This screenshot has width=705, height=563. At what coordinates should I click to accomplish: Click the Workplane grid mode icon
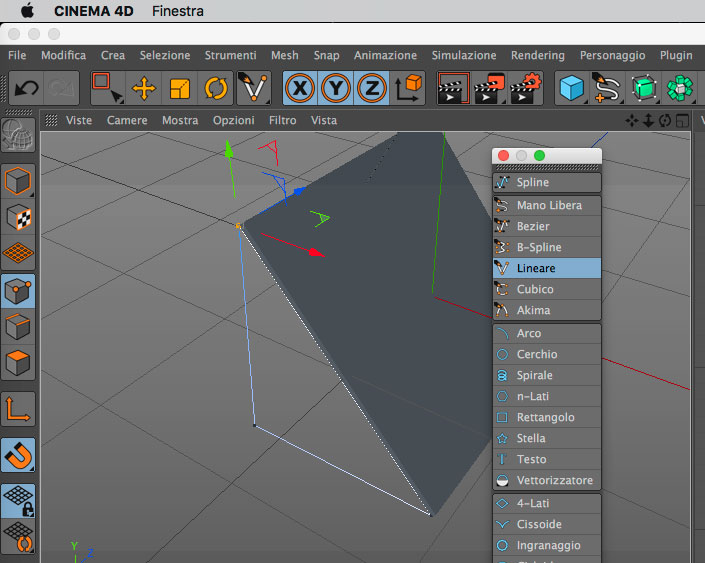tap(18, 253)
